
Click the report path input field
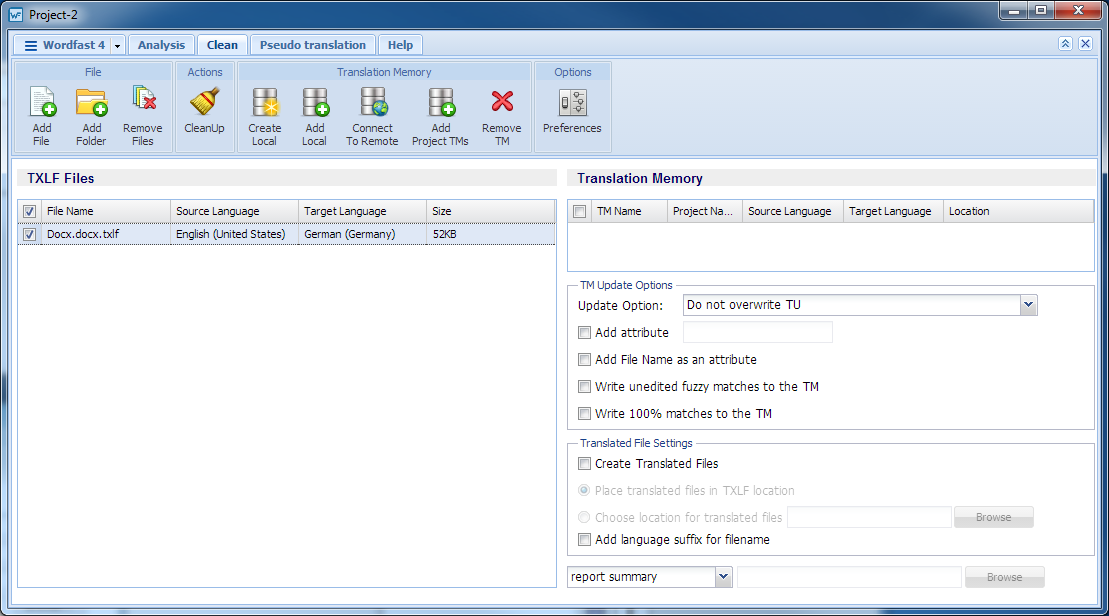(849, 577)
